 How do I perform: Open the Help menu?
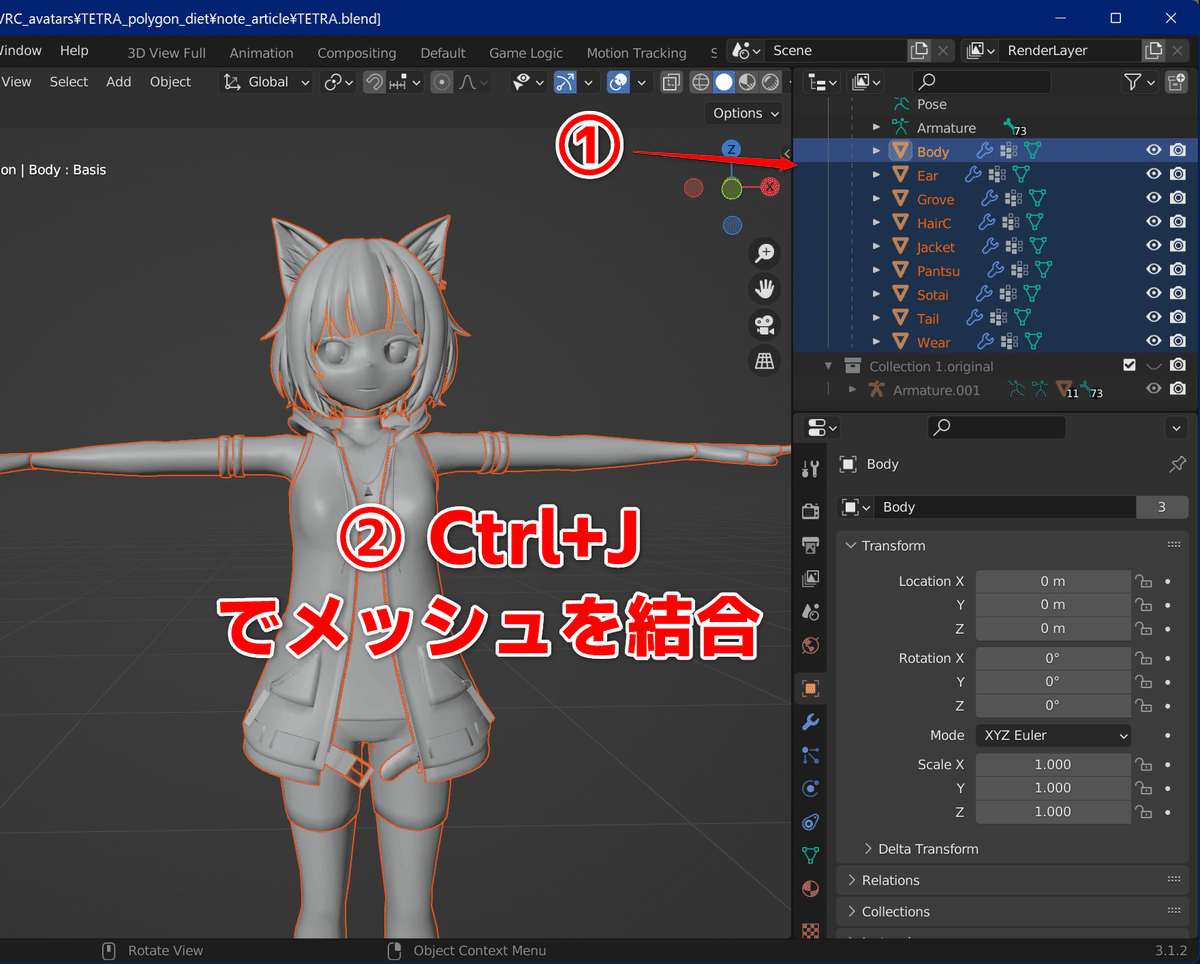pos(74,50)
